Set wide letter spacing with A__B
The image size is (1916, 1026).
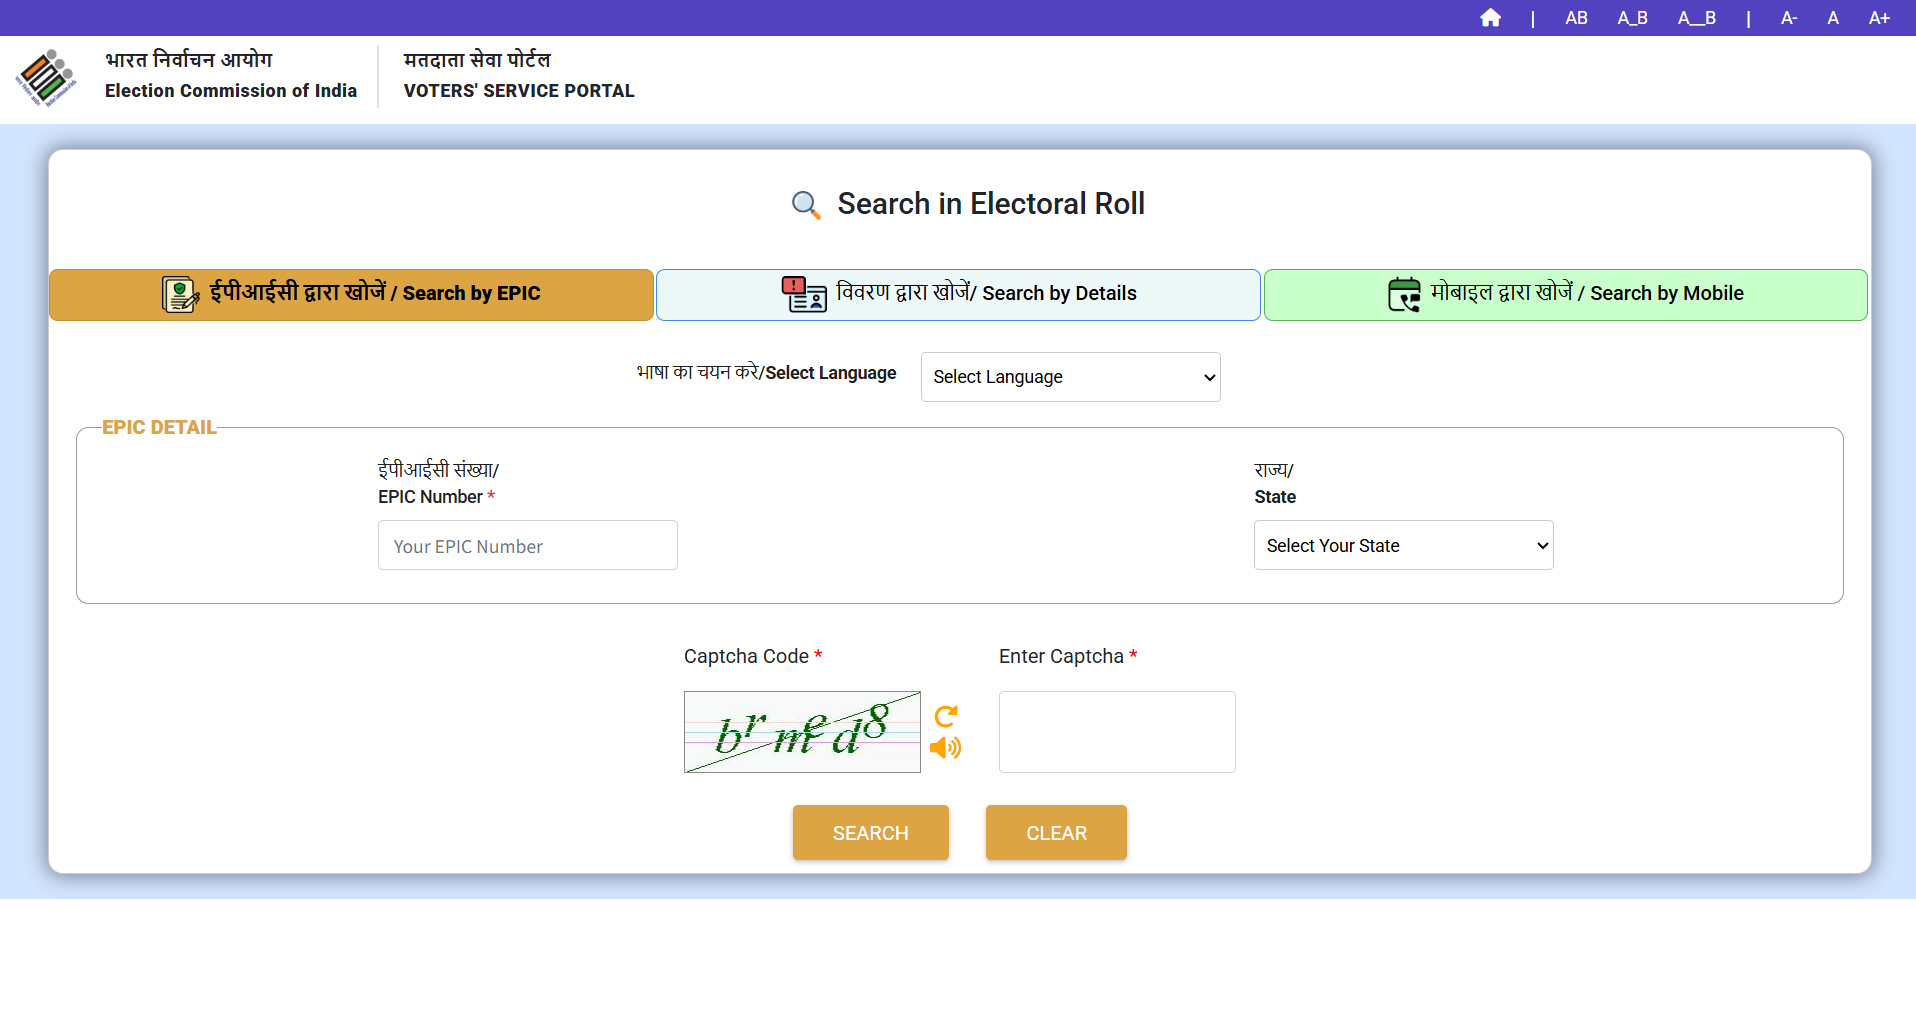tap(1696, 18)
